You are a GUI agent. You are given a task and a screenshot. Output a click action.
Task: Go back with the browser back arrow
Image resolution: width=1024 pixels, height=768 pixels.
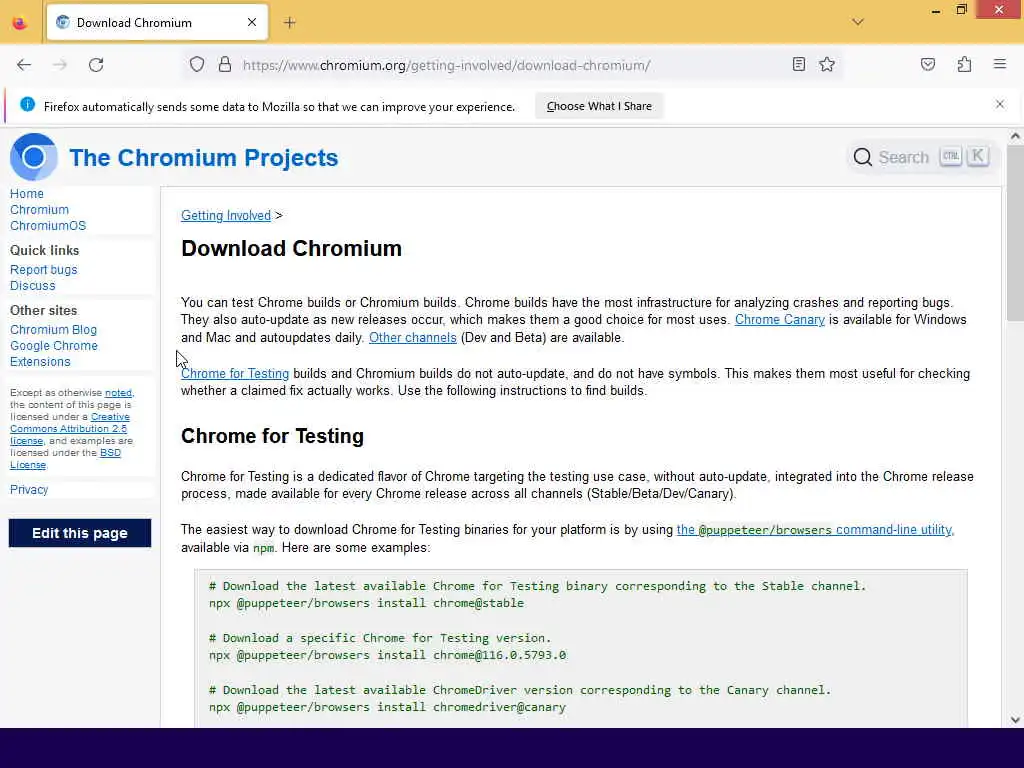point(24,65)
